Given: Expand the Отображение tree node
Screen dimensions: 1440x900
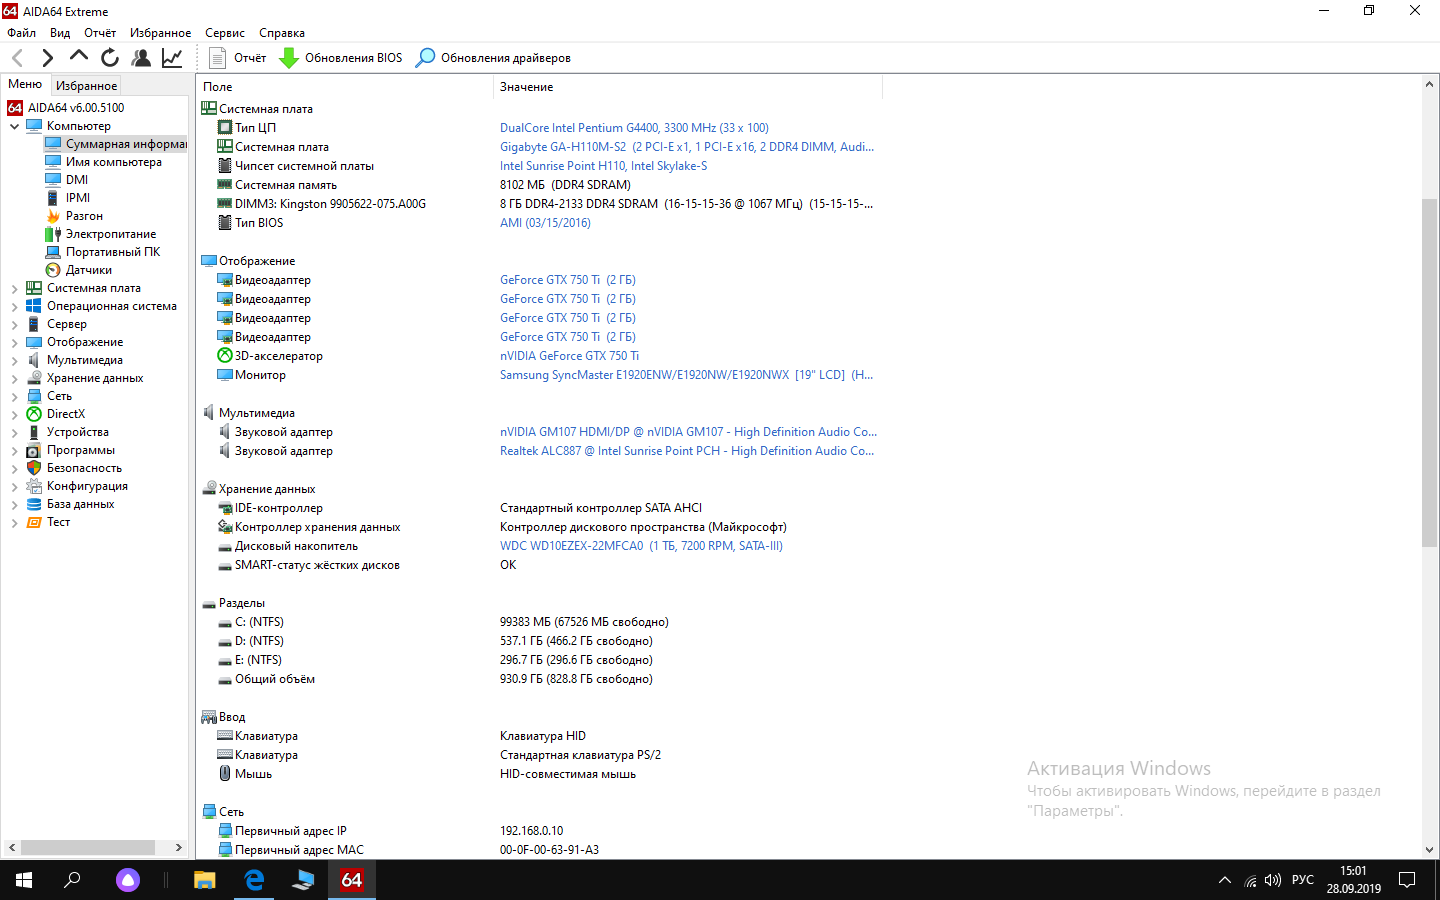Looking at the screenshot, I should [x=15, y=342].
